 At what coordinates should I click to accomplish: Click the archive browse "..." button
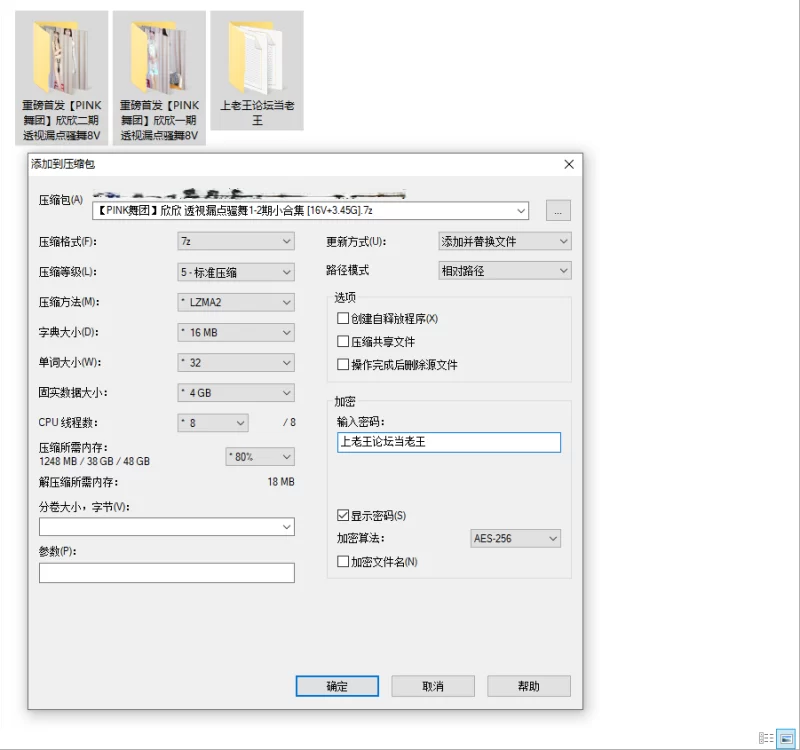click(x=558, y=210)
